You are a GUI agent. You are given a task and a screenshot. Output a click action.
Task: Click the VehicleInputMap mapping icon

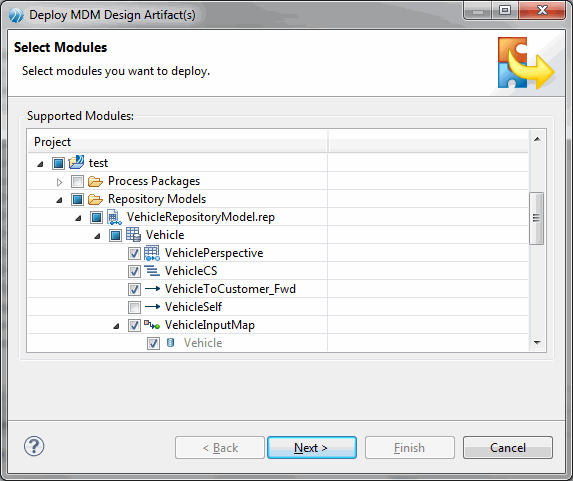[x=152, y=325]
